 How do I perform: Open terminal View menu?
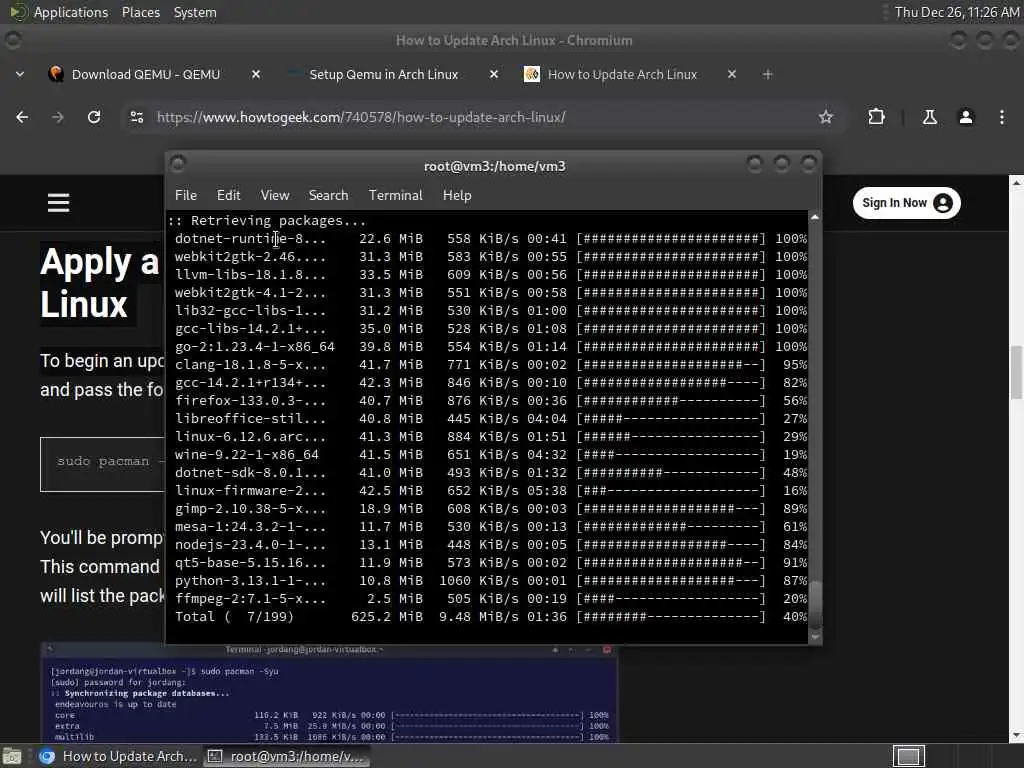(x=275, y=195)
